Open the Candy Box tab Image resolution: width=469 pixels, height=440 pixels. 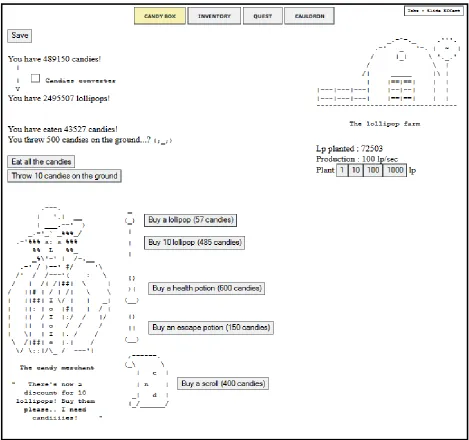[160, 16]
